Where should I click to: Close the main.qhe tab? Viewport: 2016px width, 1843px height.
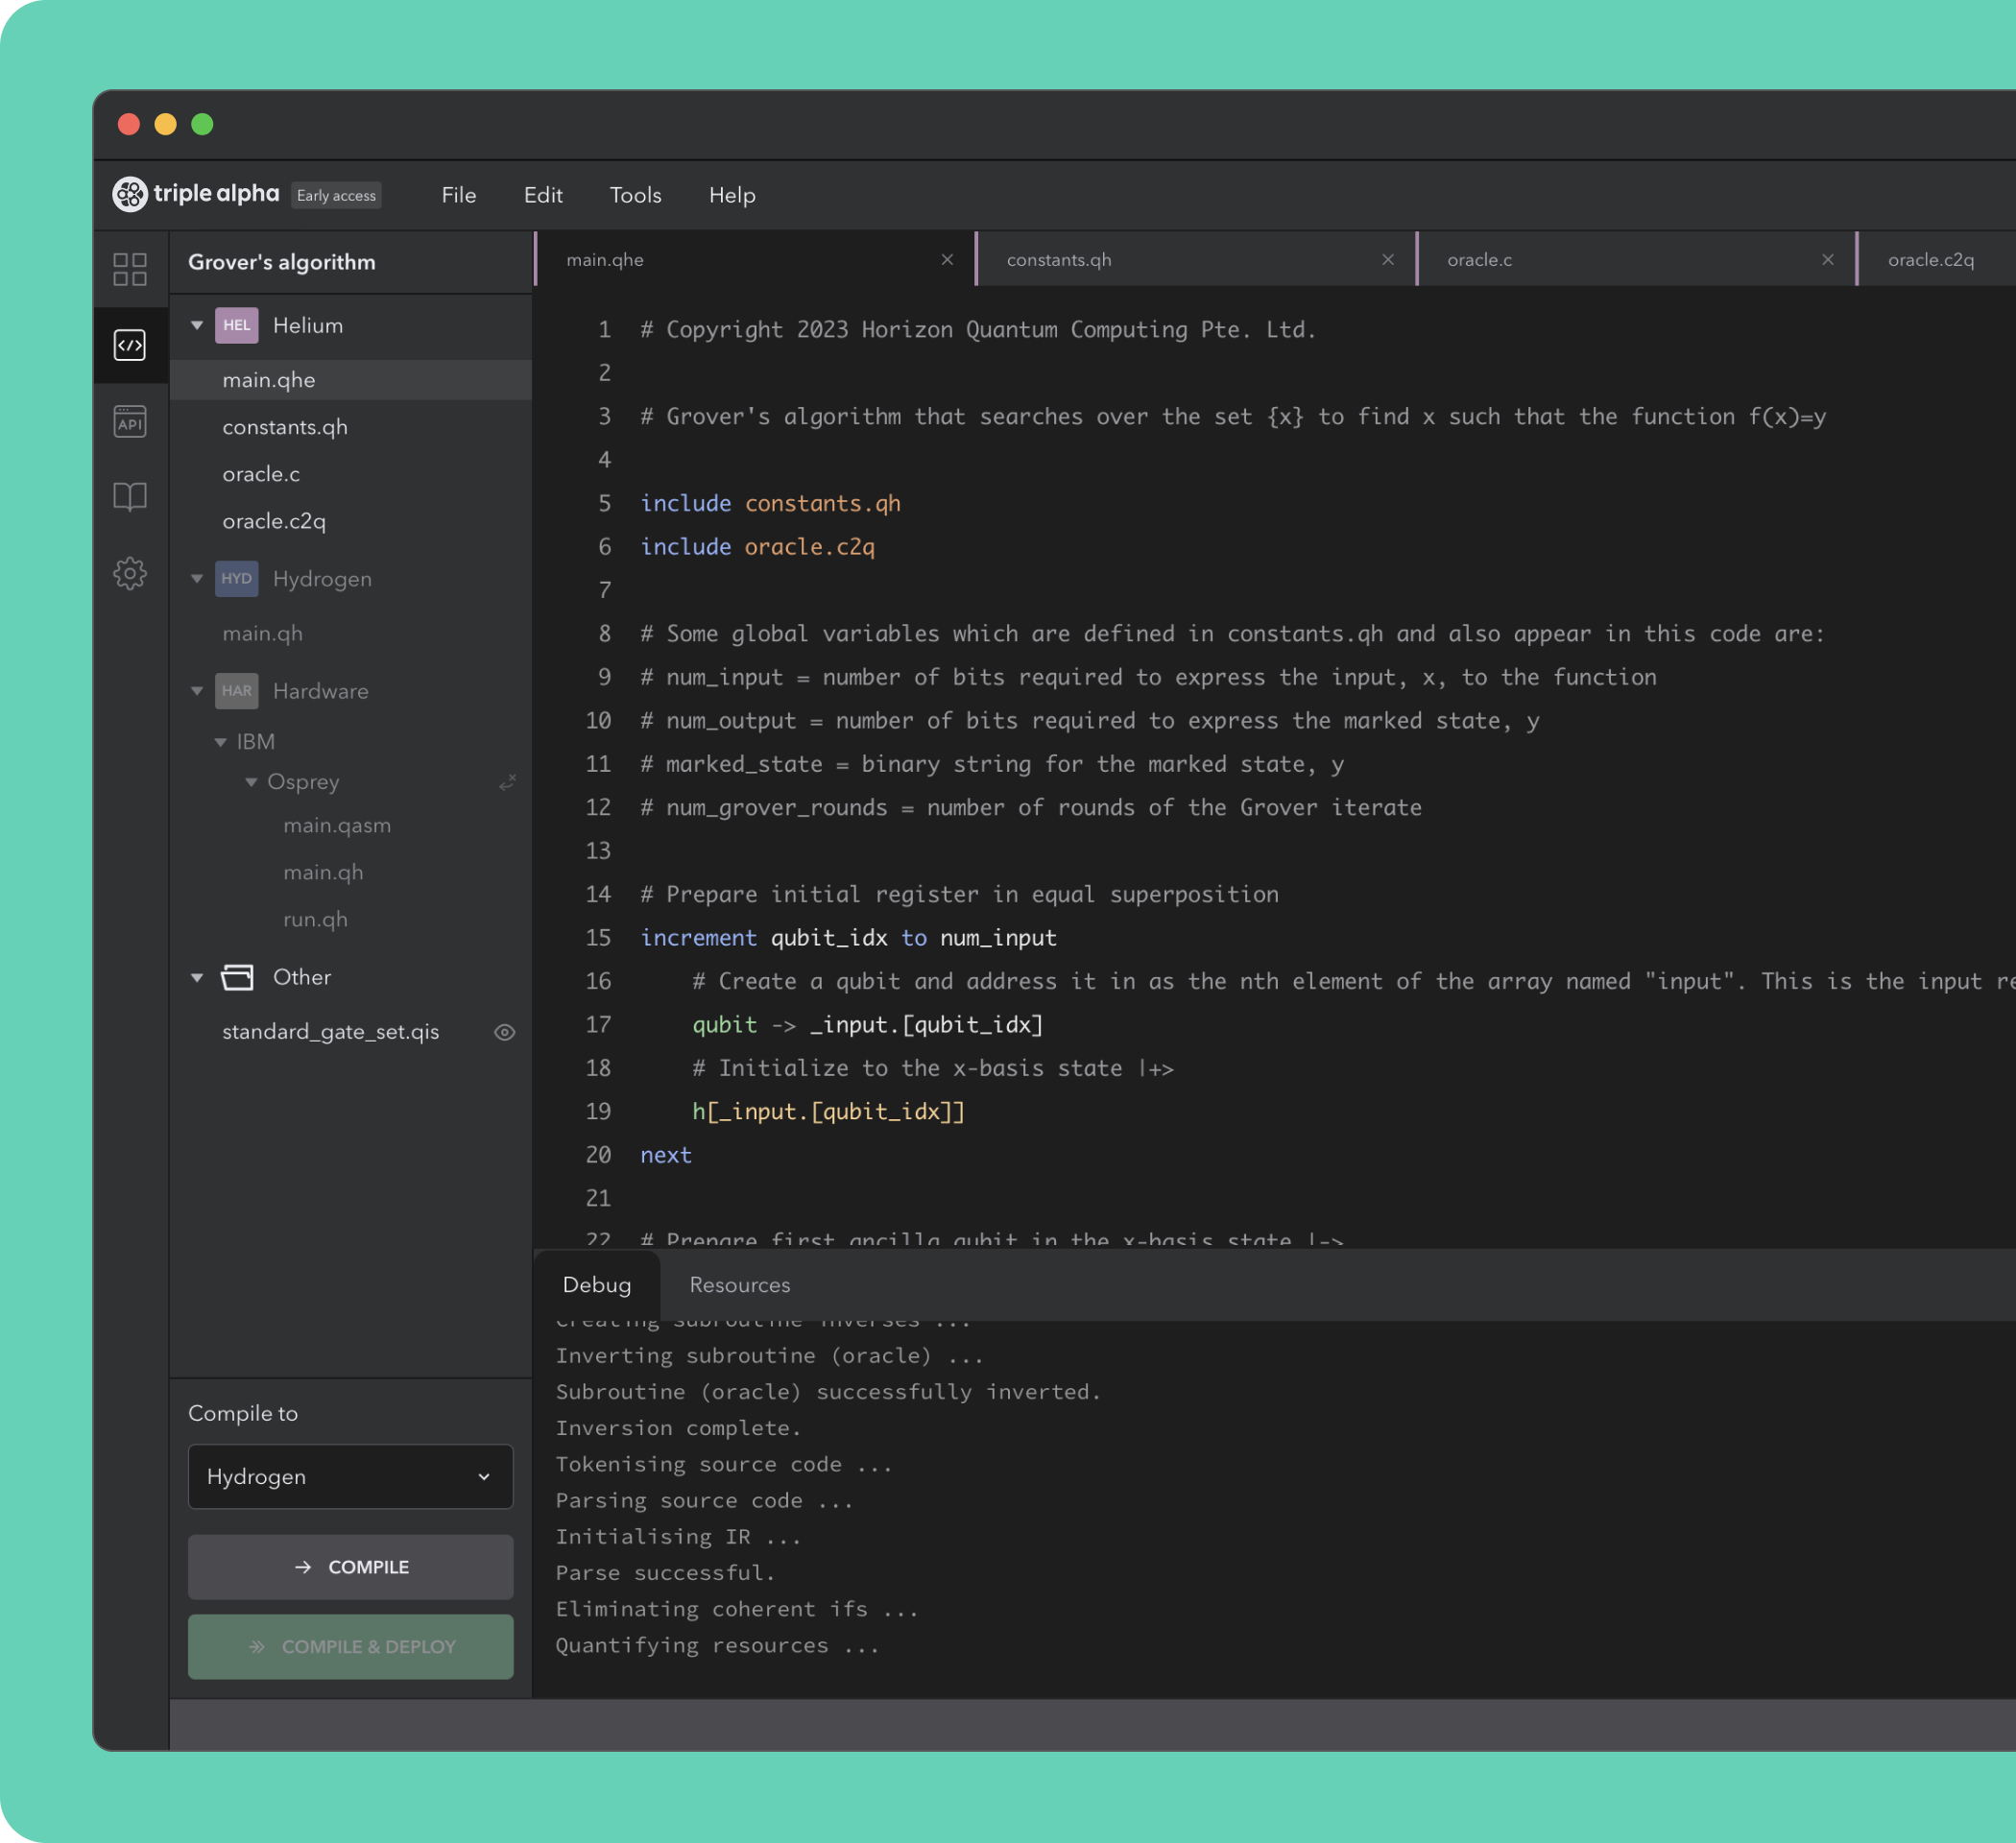pos(947,260)
